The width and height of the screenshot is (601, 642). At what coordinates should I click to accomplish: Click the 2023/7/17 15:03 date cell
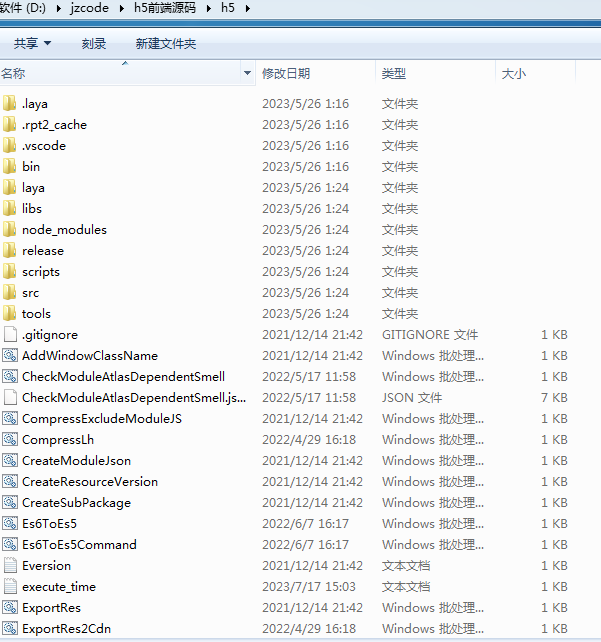coord(309,587)
